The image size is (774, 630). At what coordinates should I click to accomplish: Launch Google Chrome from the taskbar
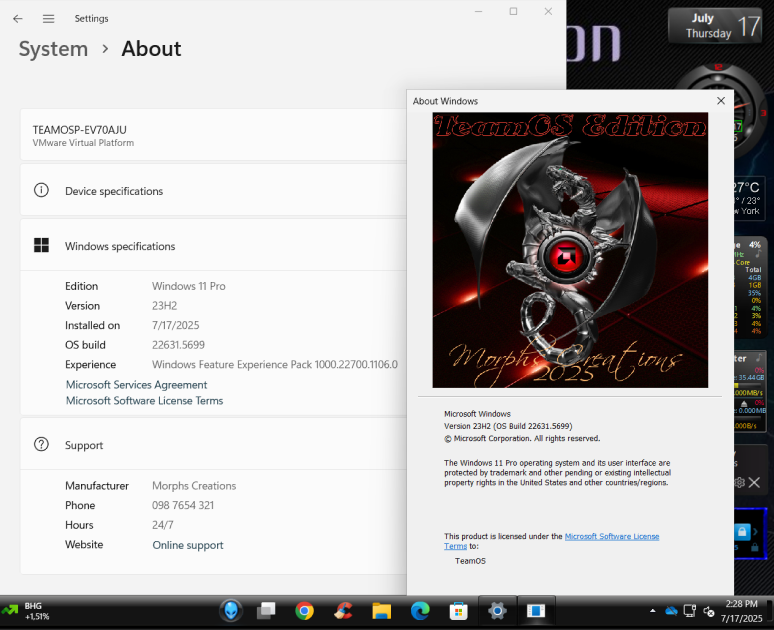[x=305, y=611]
